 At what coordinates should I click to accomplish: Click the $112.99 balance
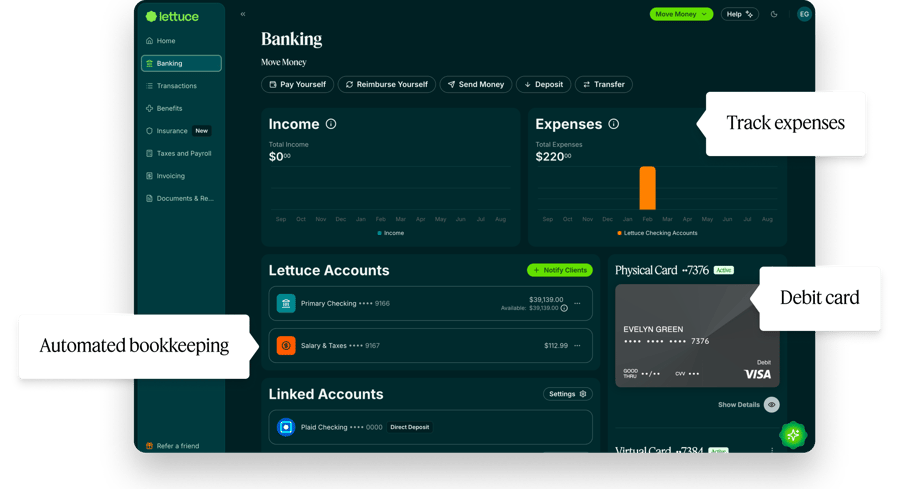(556, 346)
